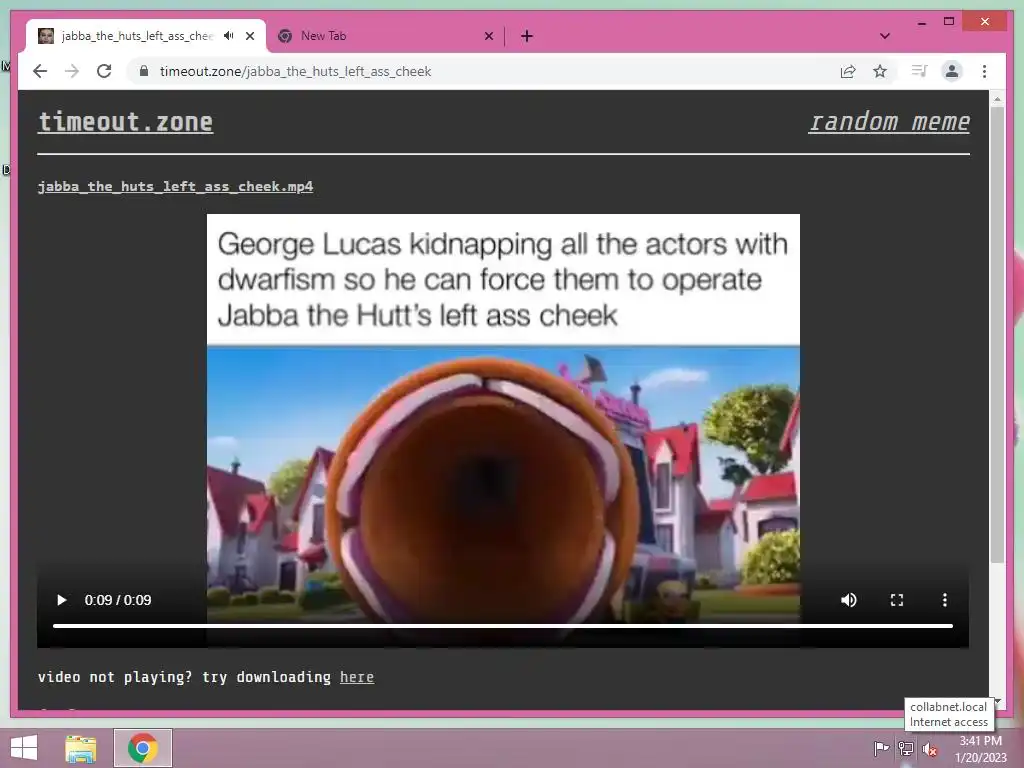1024x768 pixels.
Task: Bookmark this page with the star icon
Action: 880,71
